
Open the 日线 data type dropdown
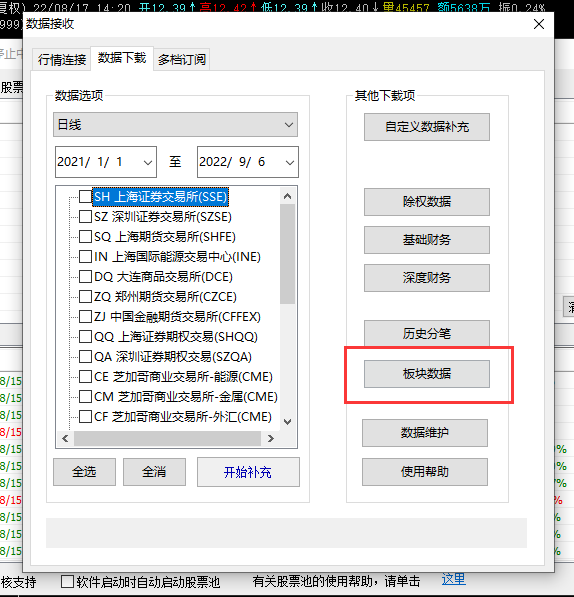(175, 125)
